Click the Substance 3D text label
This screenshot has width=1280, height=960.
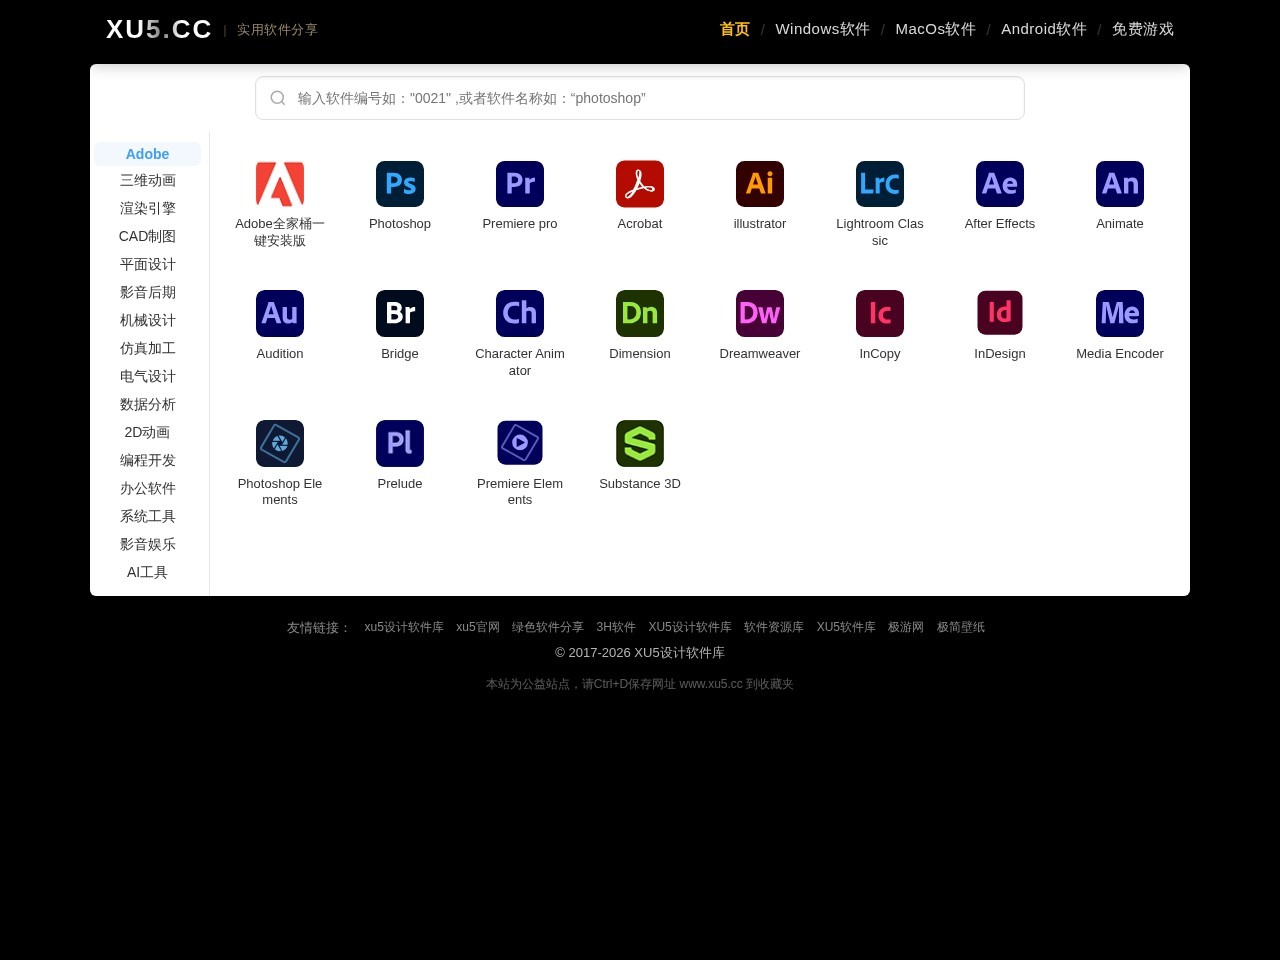[640, 484]
